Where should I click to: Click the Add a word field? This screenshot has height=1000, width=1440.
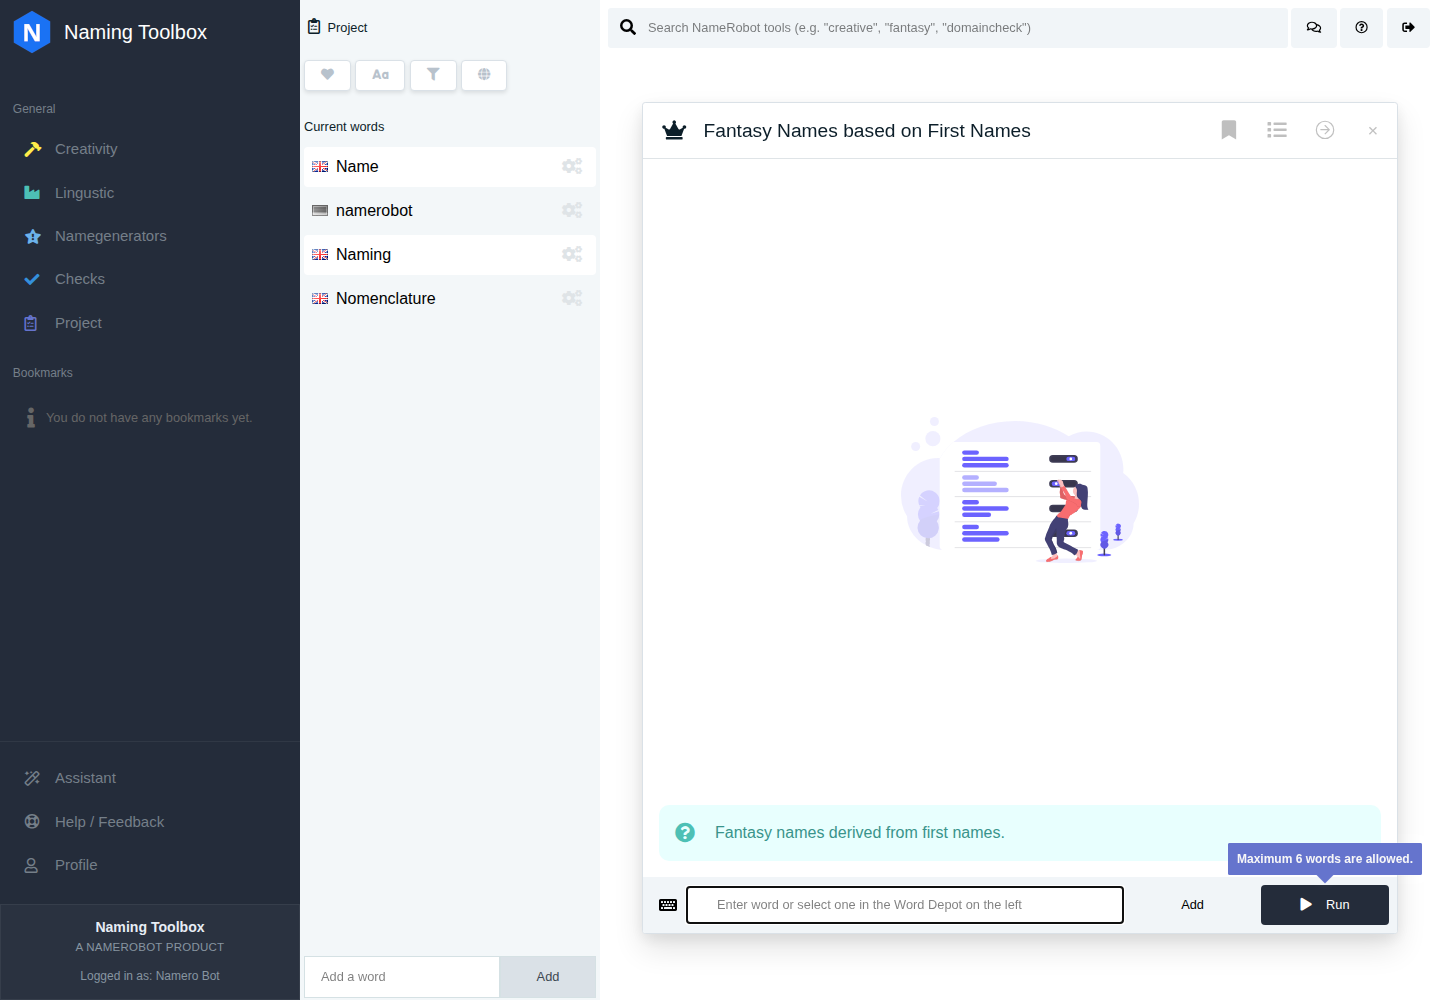pyautogui.click(x=401, y=977)
